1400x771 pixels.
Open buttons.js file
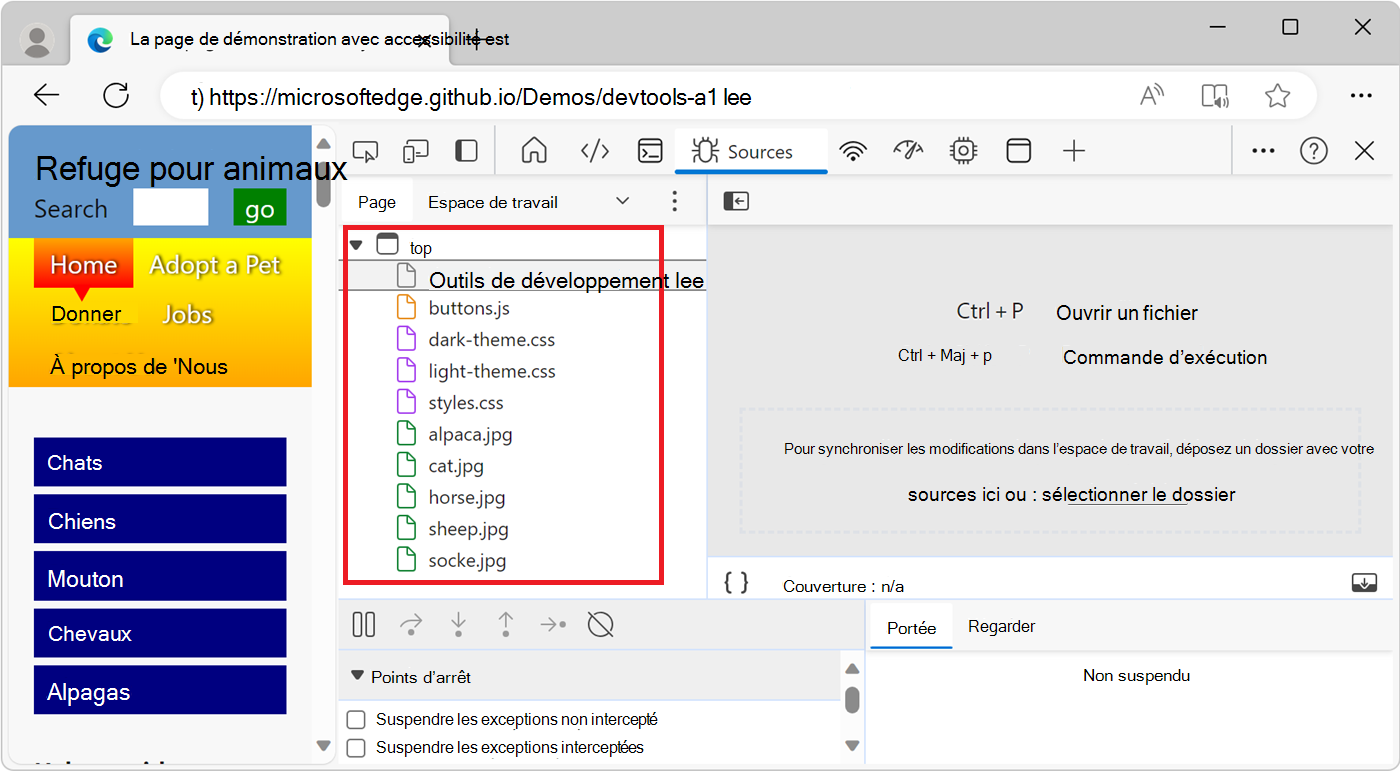pyautogui.click(x=470, y=308)
